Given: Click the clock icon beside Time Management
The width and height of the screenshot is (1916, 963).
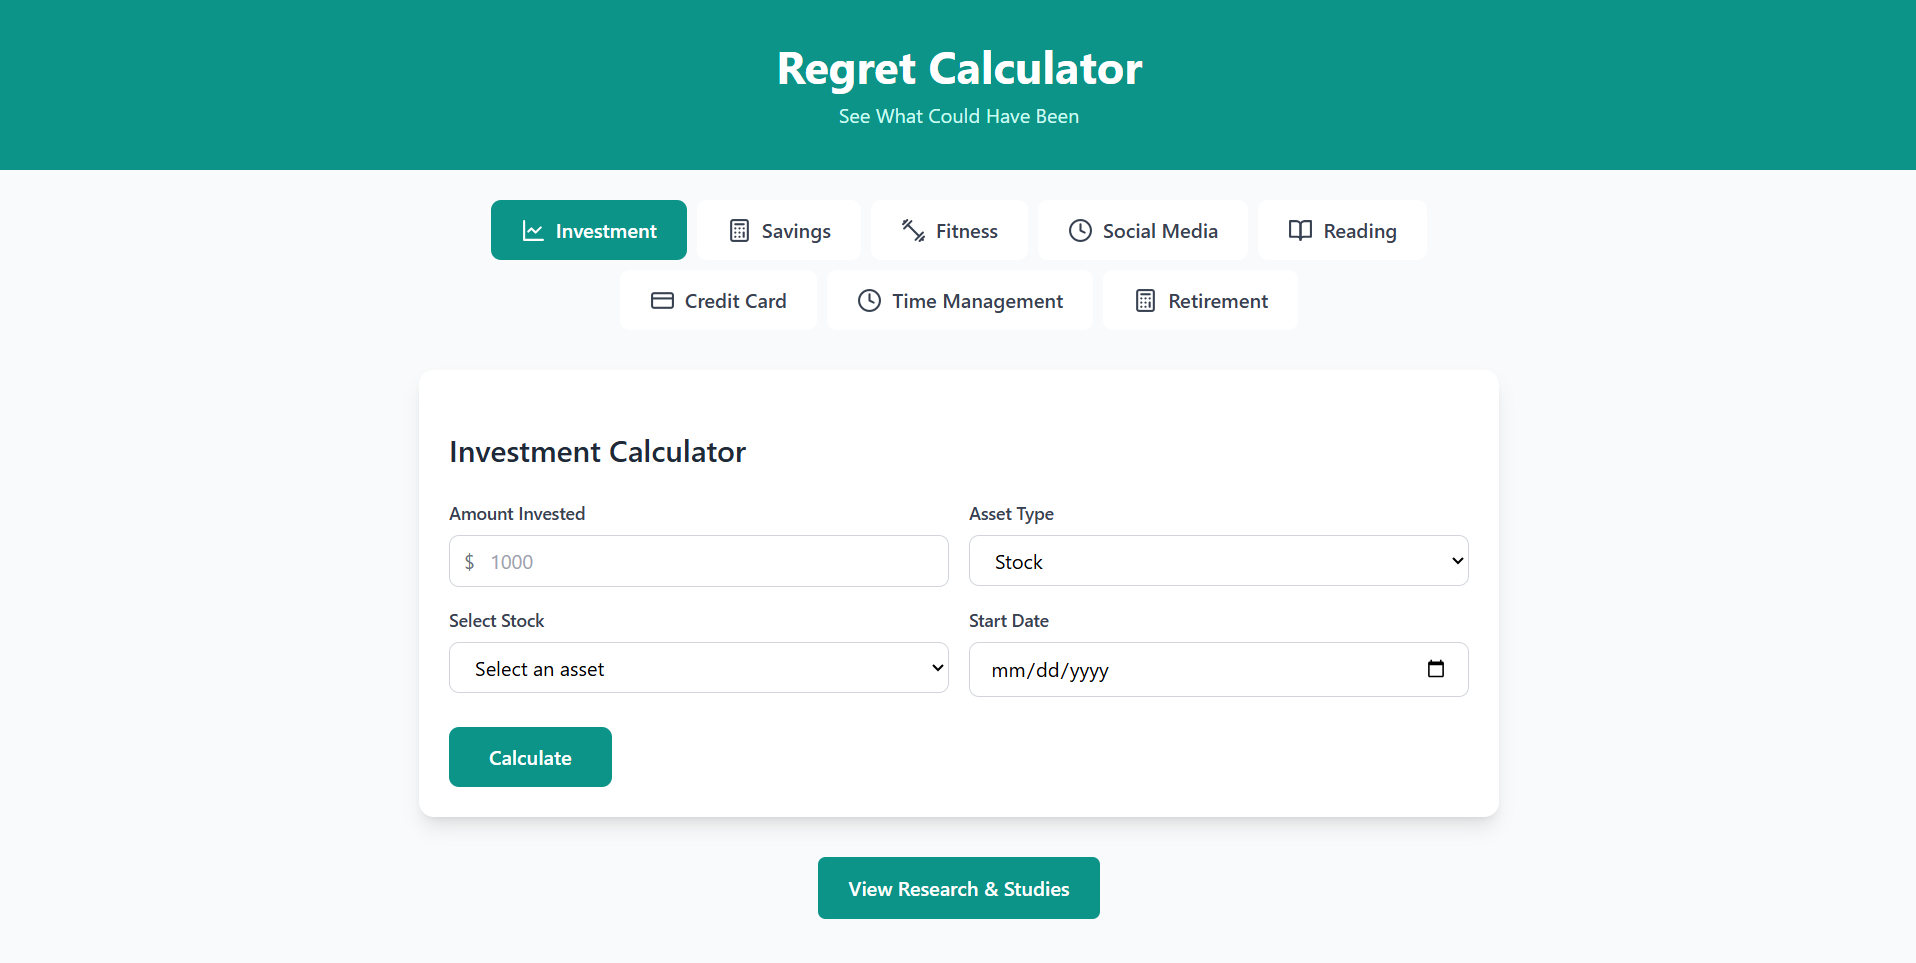Looking at the screenshot, I should coord(869,300).
